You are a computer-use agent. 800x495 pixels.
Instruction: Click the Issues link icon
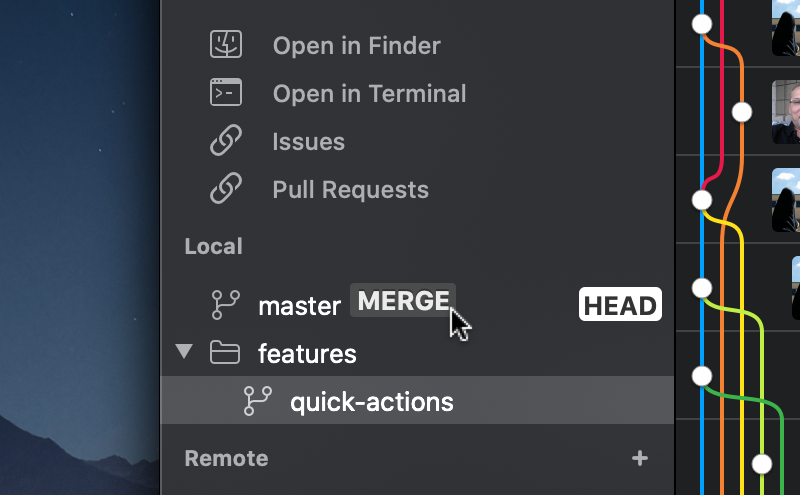[x=226, y=141]
